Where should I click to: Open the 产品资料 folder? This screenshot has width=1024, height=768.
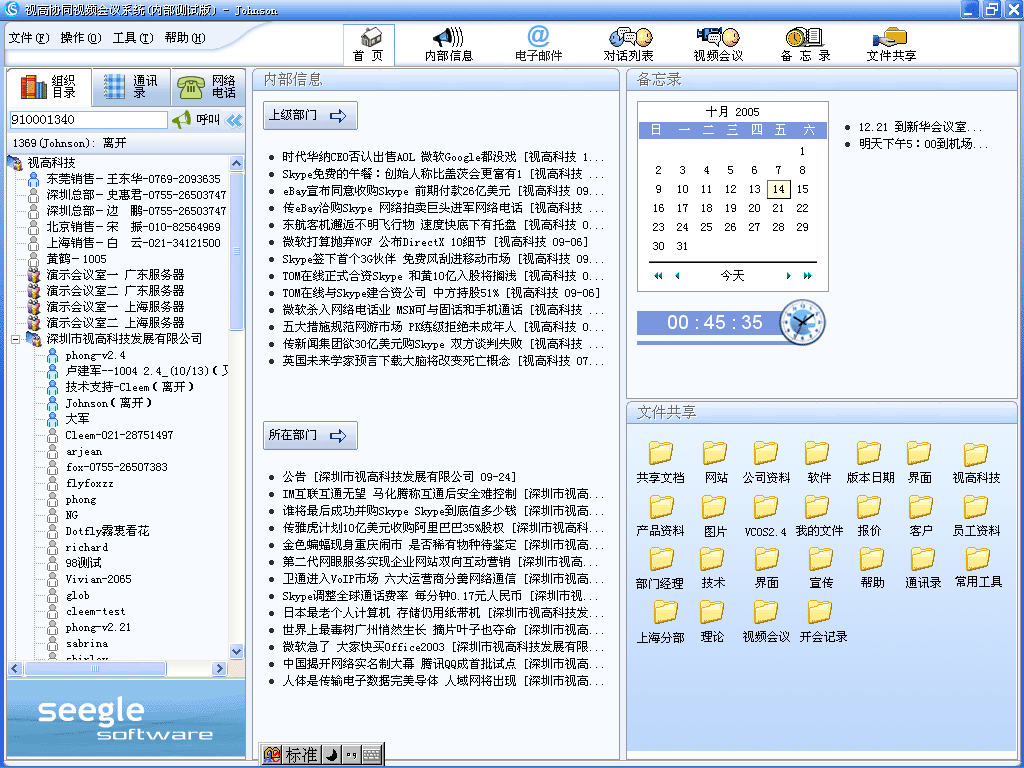coord(660,515)
